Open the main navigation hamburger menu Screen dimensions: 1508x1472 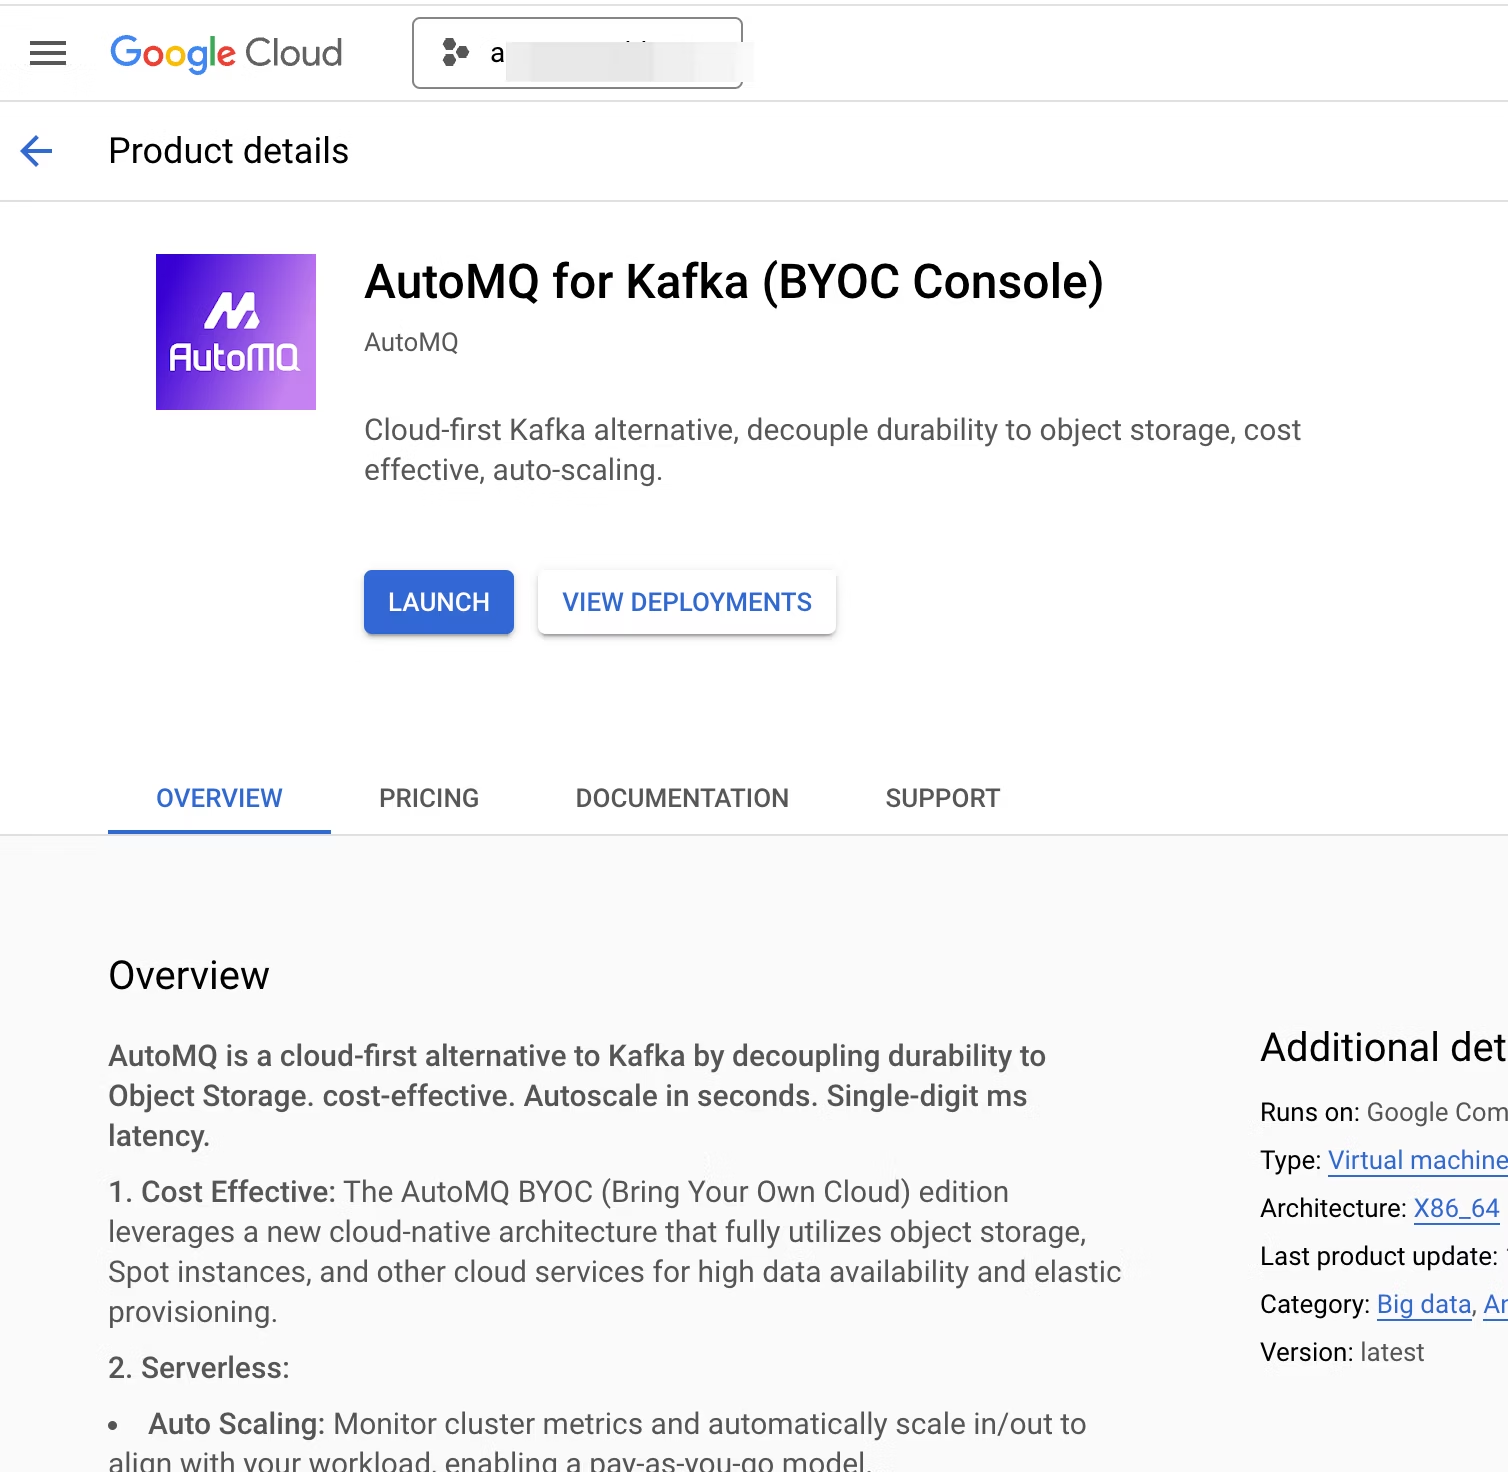coord(48,53)
